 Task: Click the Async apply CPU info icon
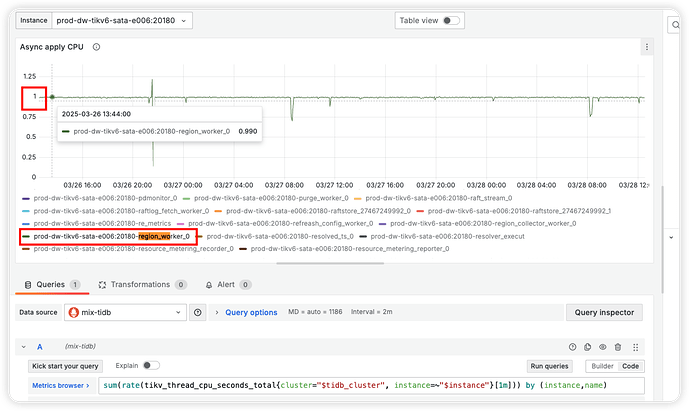click(96, 47)
